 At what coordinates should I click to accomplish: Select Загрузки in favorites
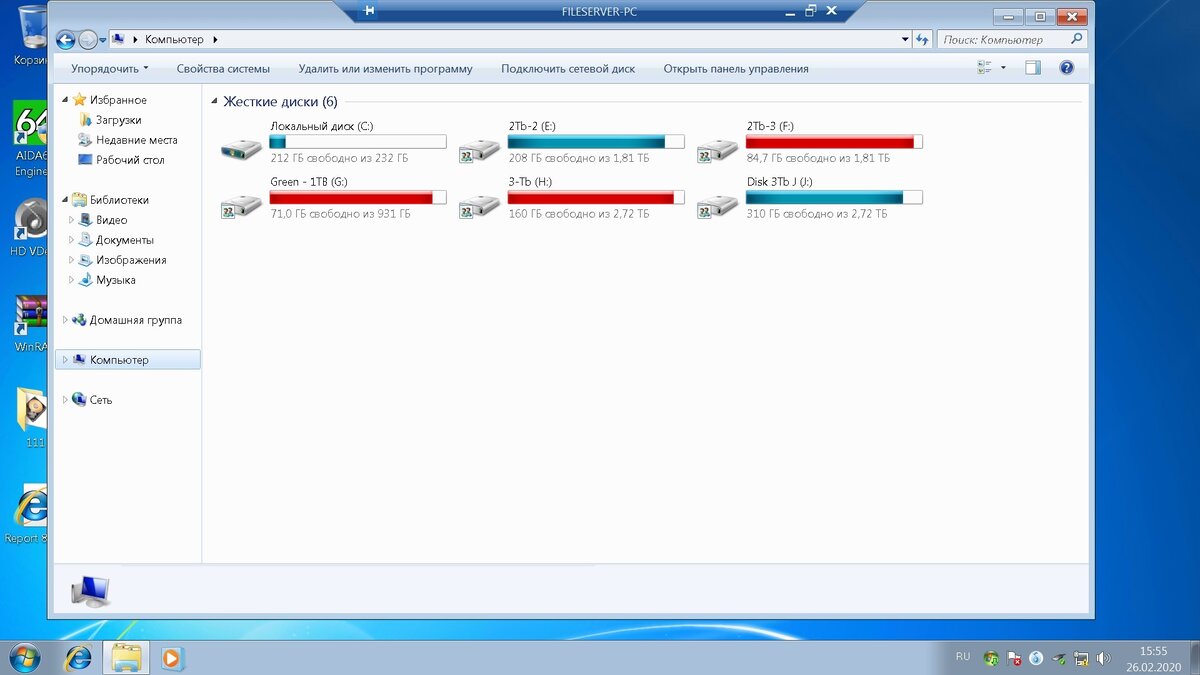pos(118,120)
